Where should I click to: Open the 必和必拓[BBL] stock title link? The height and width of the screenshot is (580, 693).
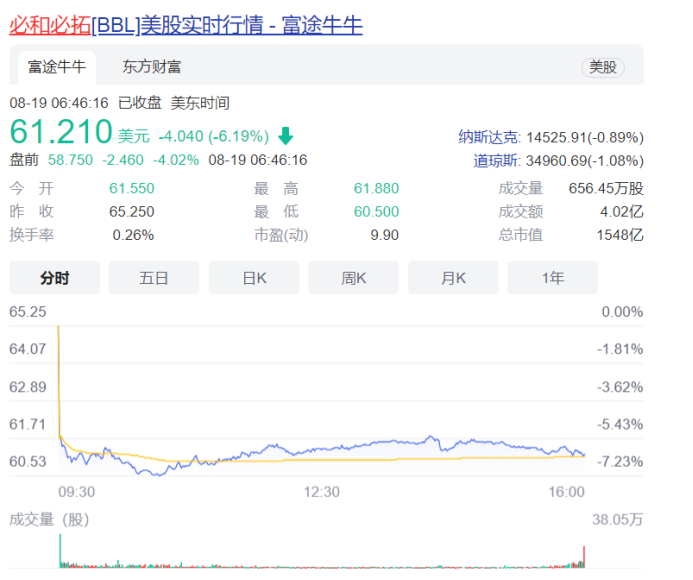tap(186, 25)
